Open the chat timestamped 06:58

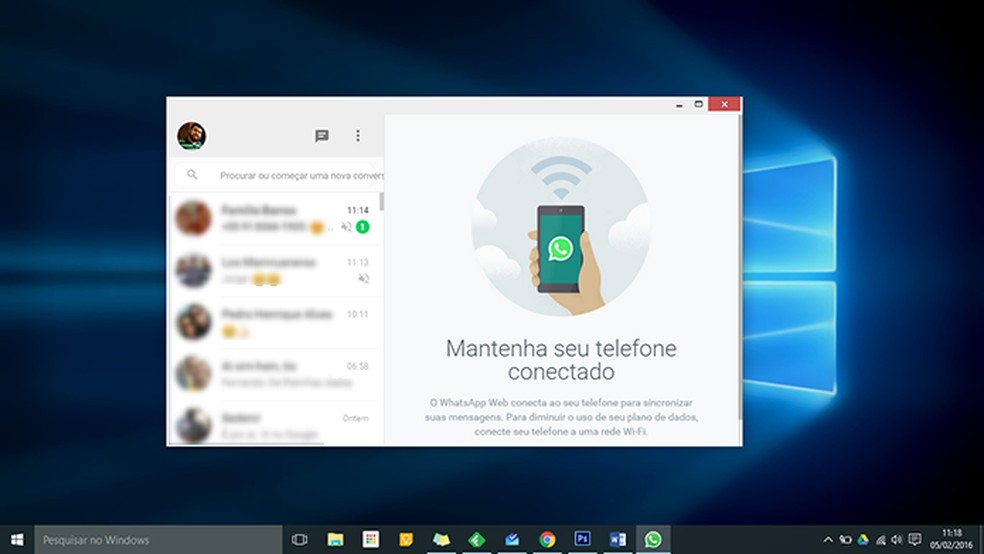[x=274, y=374]
